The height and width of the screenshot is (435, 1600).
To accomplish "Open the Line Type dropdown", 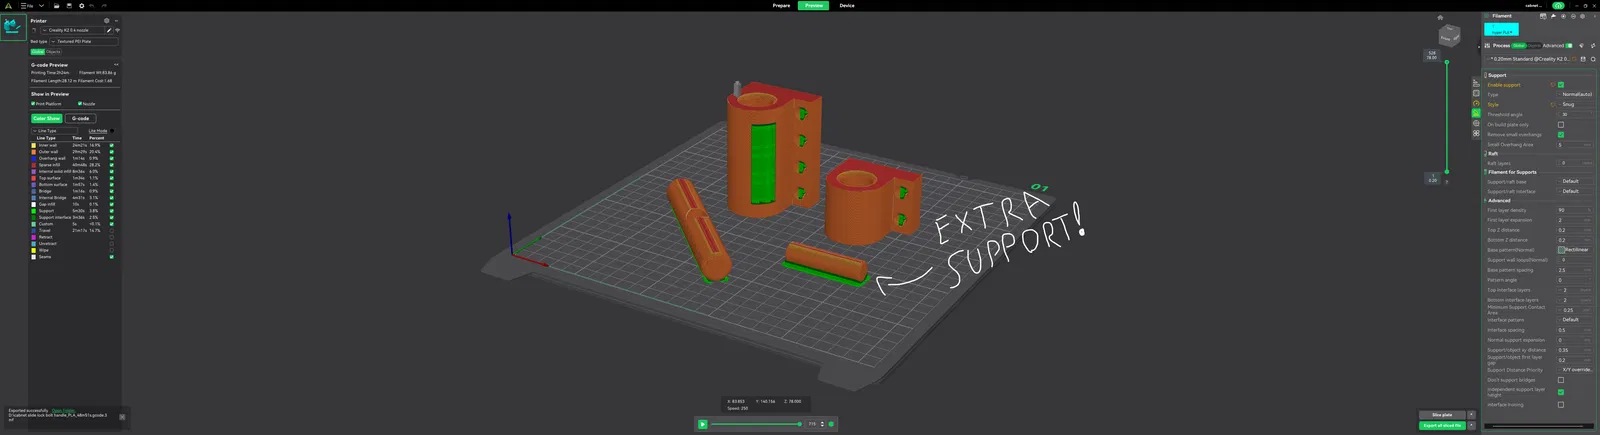I will (x=55, y=131).
